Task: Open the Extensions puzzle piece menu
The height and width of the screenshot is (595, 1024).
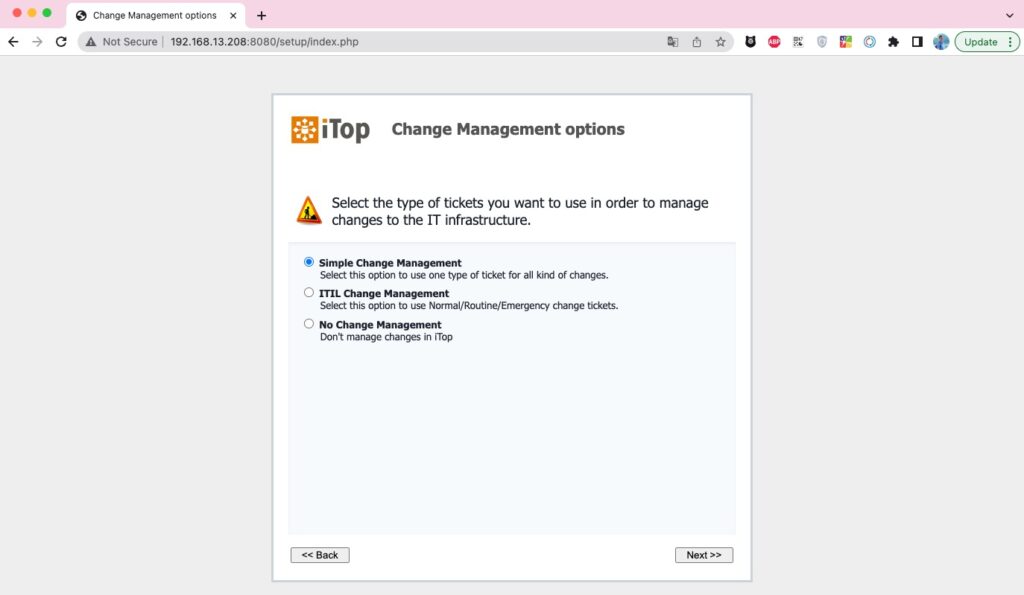Action: (893, 42)
